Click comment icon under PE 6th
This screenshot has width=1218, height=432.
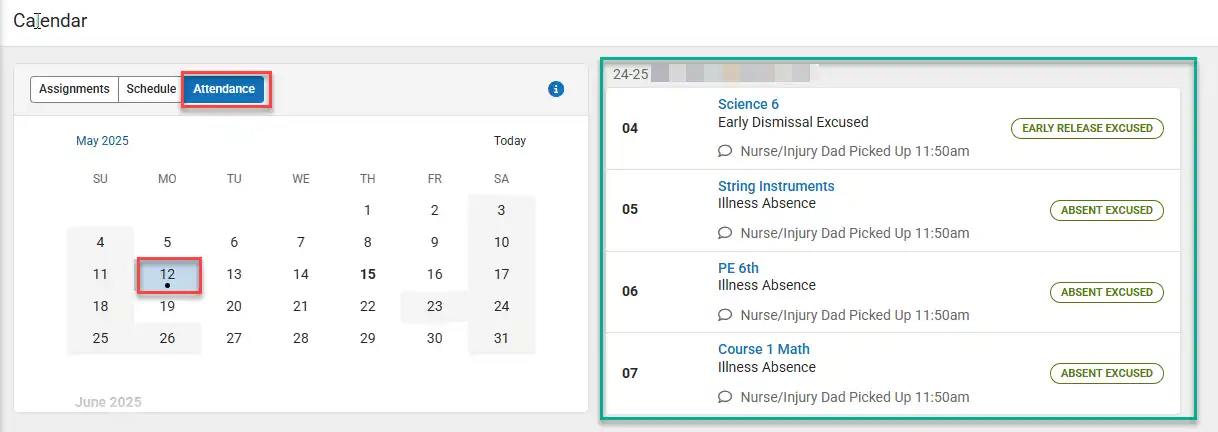[725, 315]
